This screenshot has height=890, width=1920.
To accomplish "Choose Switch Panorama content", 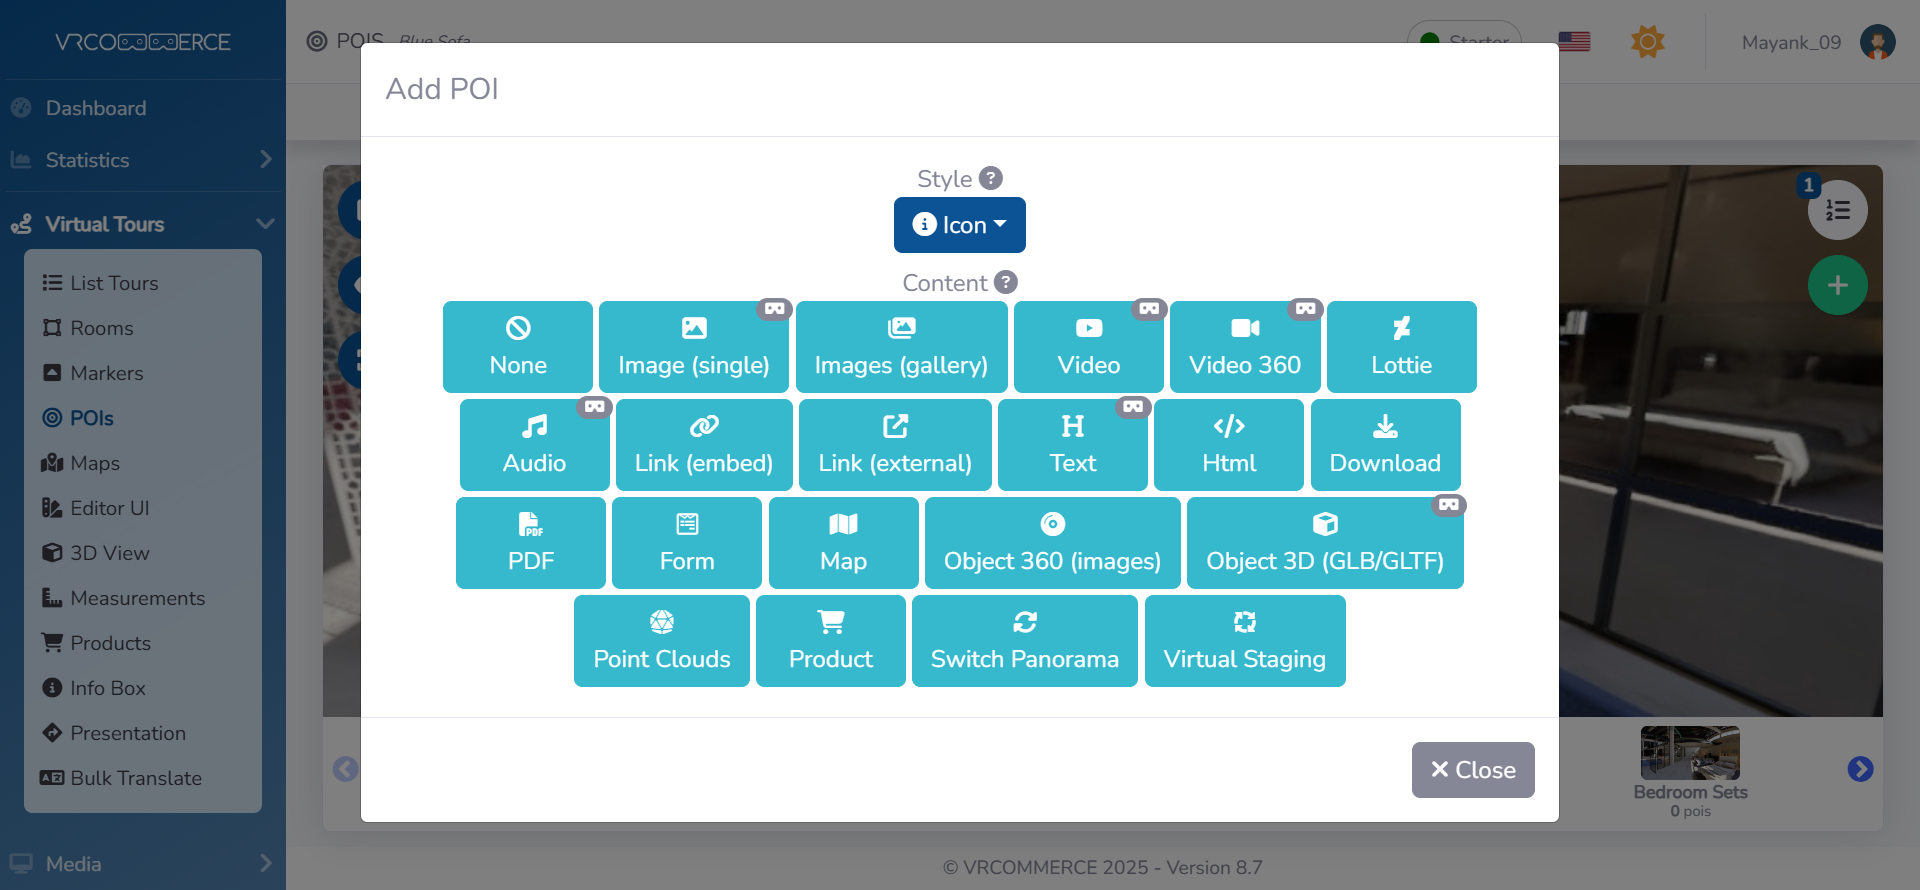I will coord(1024,641).
